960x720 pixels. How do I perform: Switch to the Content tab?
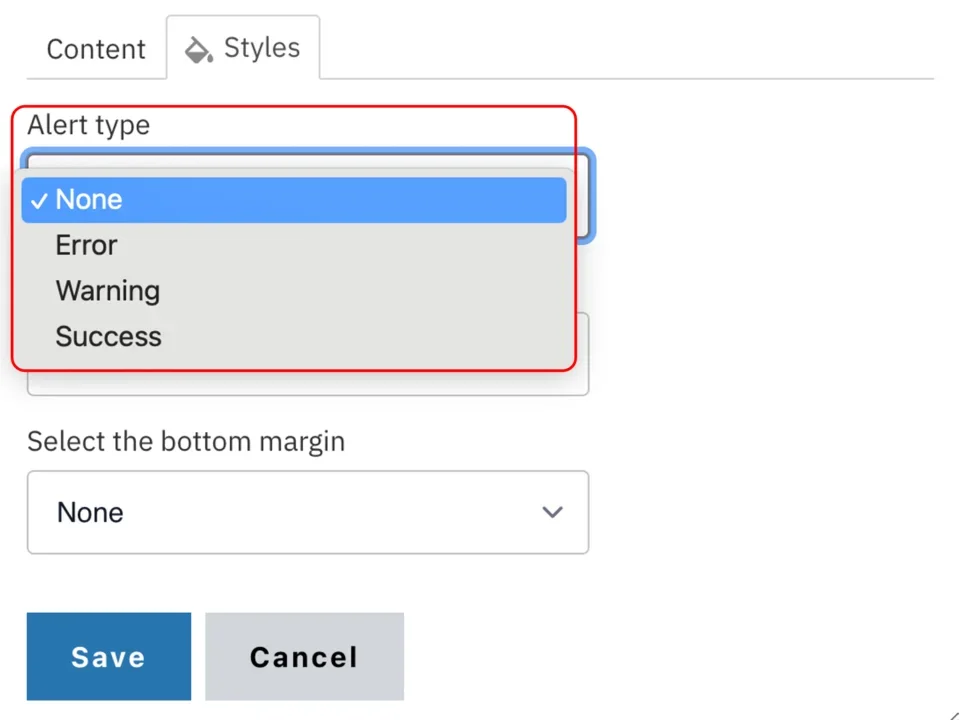coord(95,48)
